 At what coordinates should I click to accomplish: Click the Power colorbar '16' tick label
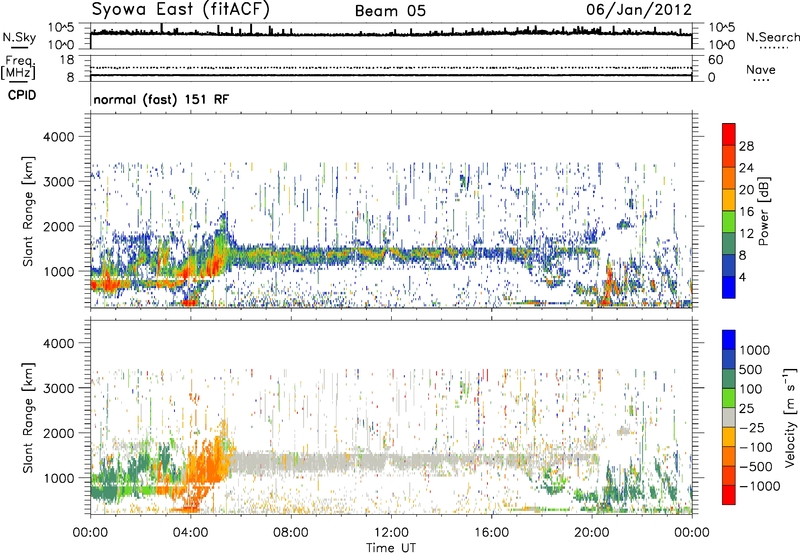coord(746,212)
